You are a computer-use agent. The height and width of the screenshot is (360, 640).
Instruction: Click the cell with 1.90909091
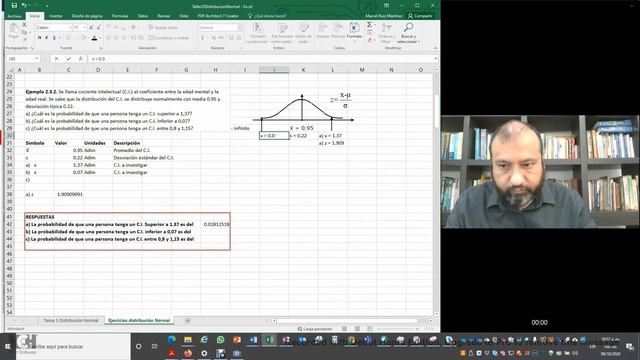coord(69,194)
